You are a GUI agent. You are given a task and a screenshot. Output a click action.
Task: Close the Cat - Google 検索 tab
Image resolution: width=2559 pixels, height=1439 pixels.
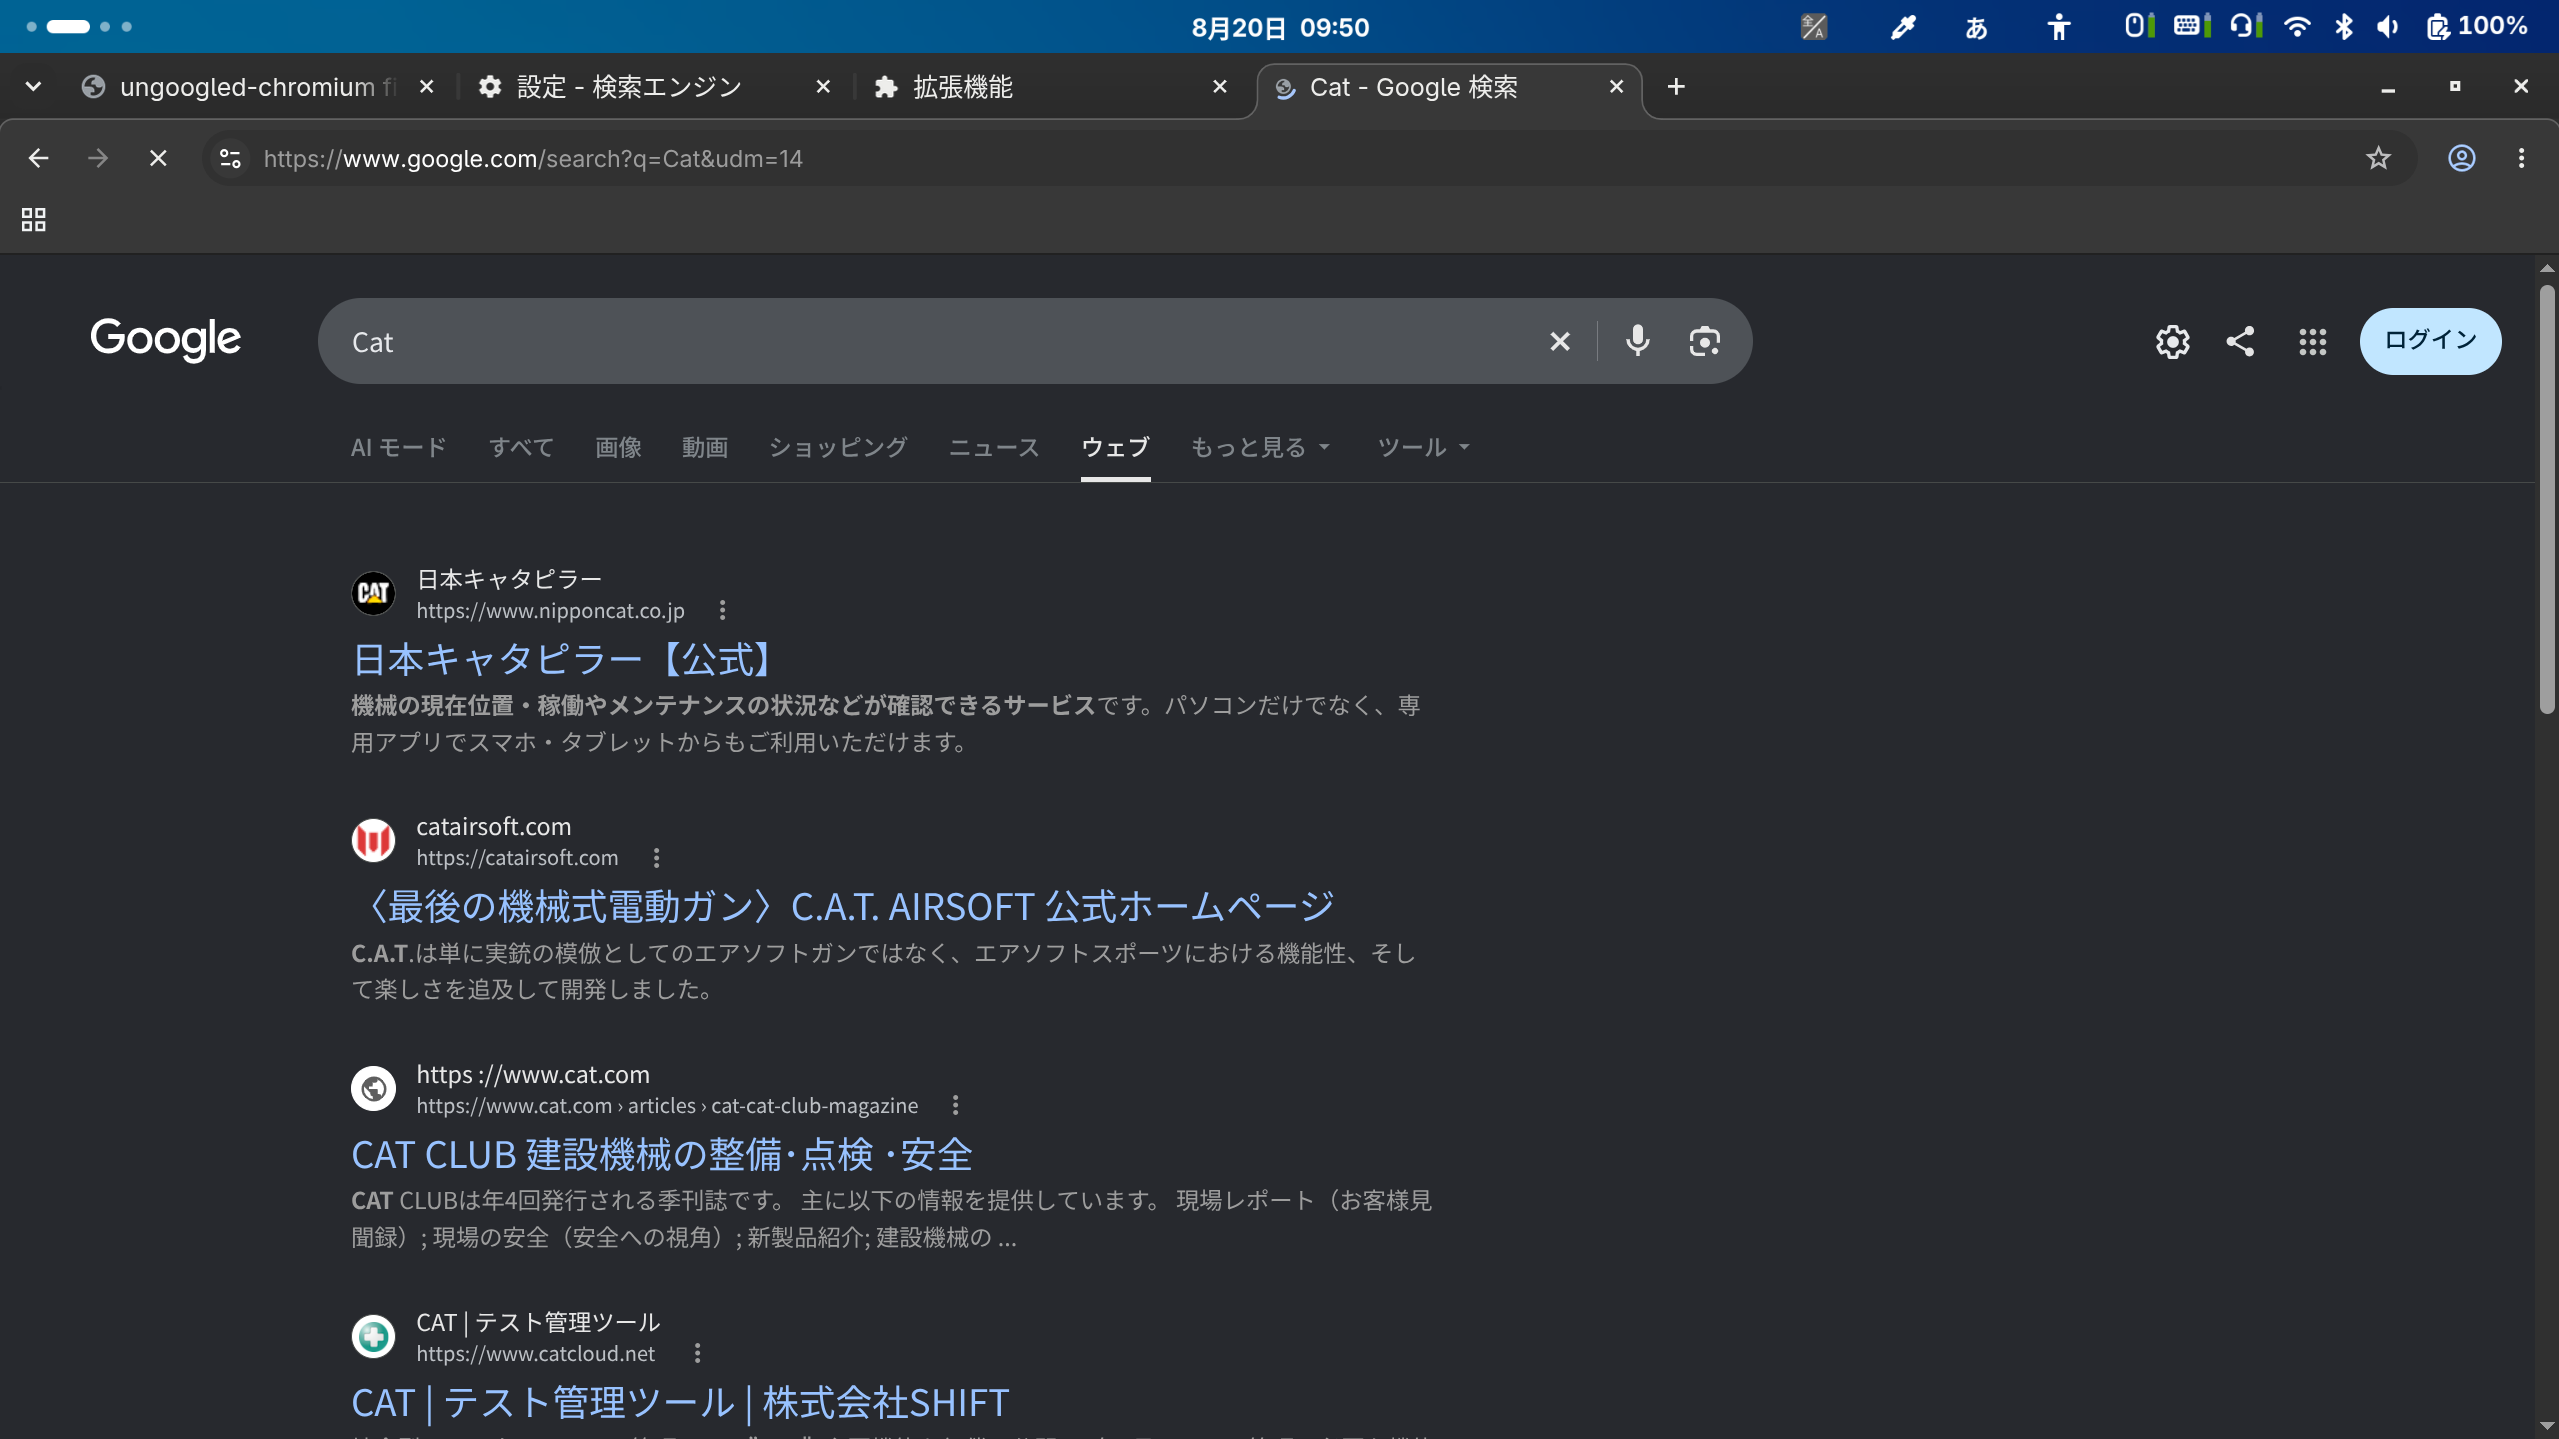(1616, 87)
